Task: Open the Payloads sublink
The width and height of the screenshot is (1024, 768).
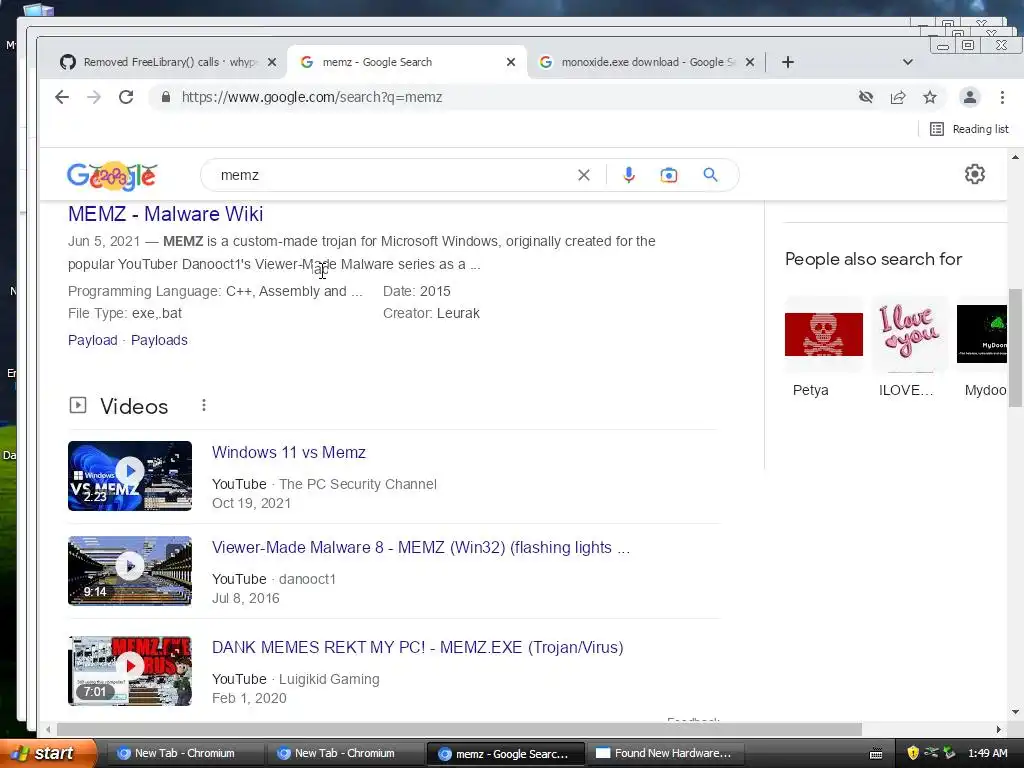Action: [159, 340]
